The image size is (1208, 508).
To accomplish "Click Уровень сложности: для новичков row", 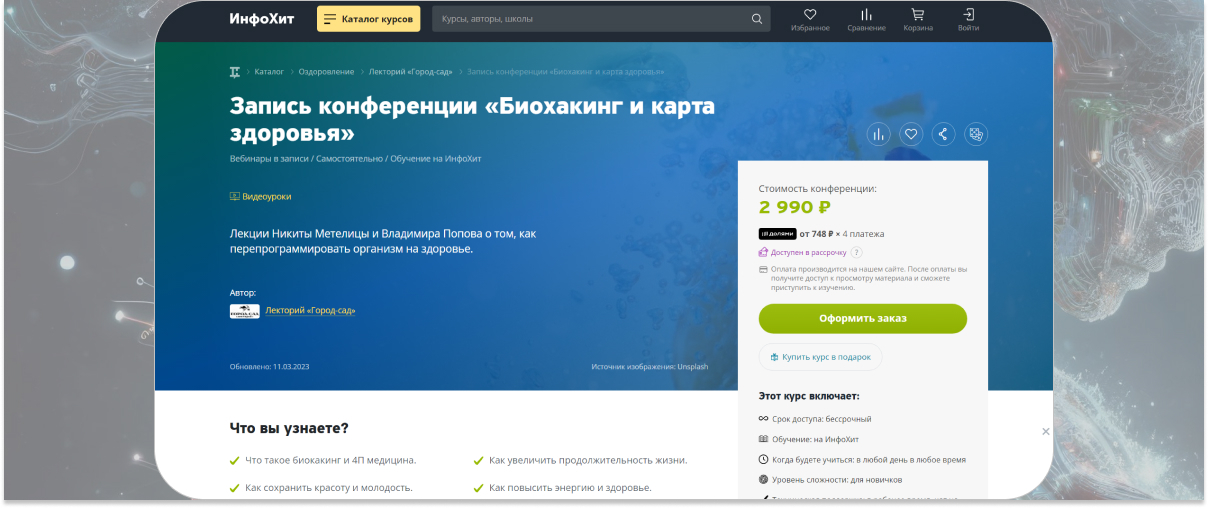I will click(830, 480).
